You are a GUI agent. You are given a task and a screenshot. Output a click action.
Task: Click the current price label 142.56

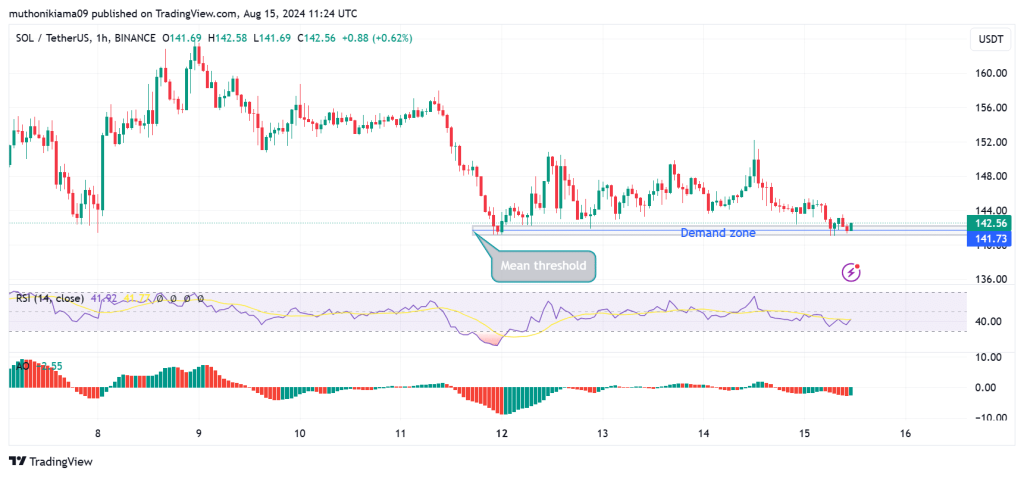click(988, 223)
